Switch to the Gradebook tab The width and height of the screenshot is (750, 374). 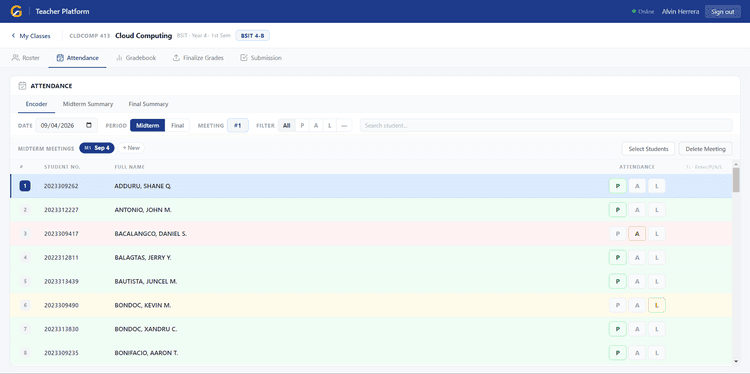tap(136, 58)
